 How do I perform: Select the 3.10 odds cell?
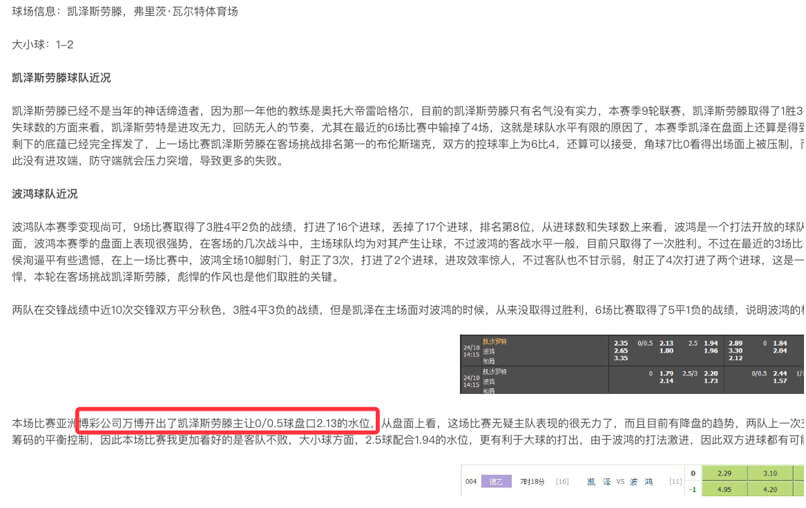point(771,473)
